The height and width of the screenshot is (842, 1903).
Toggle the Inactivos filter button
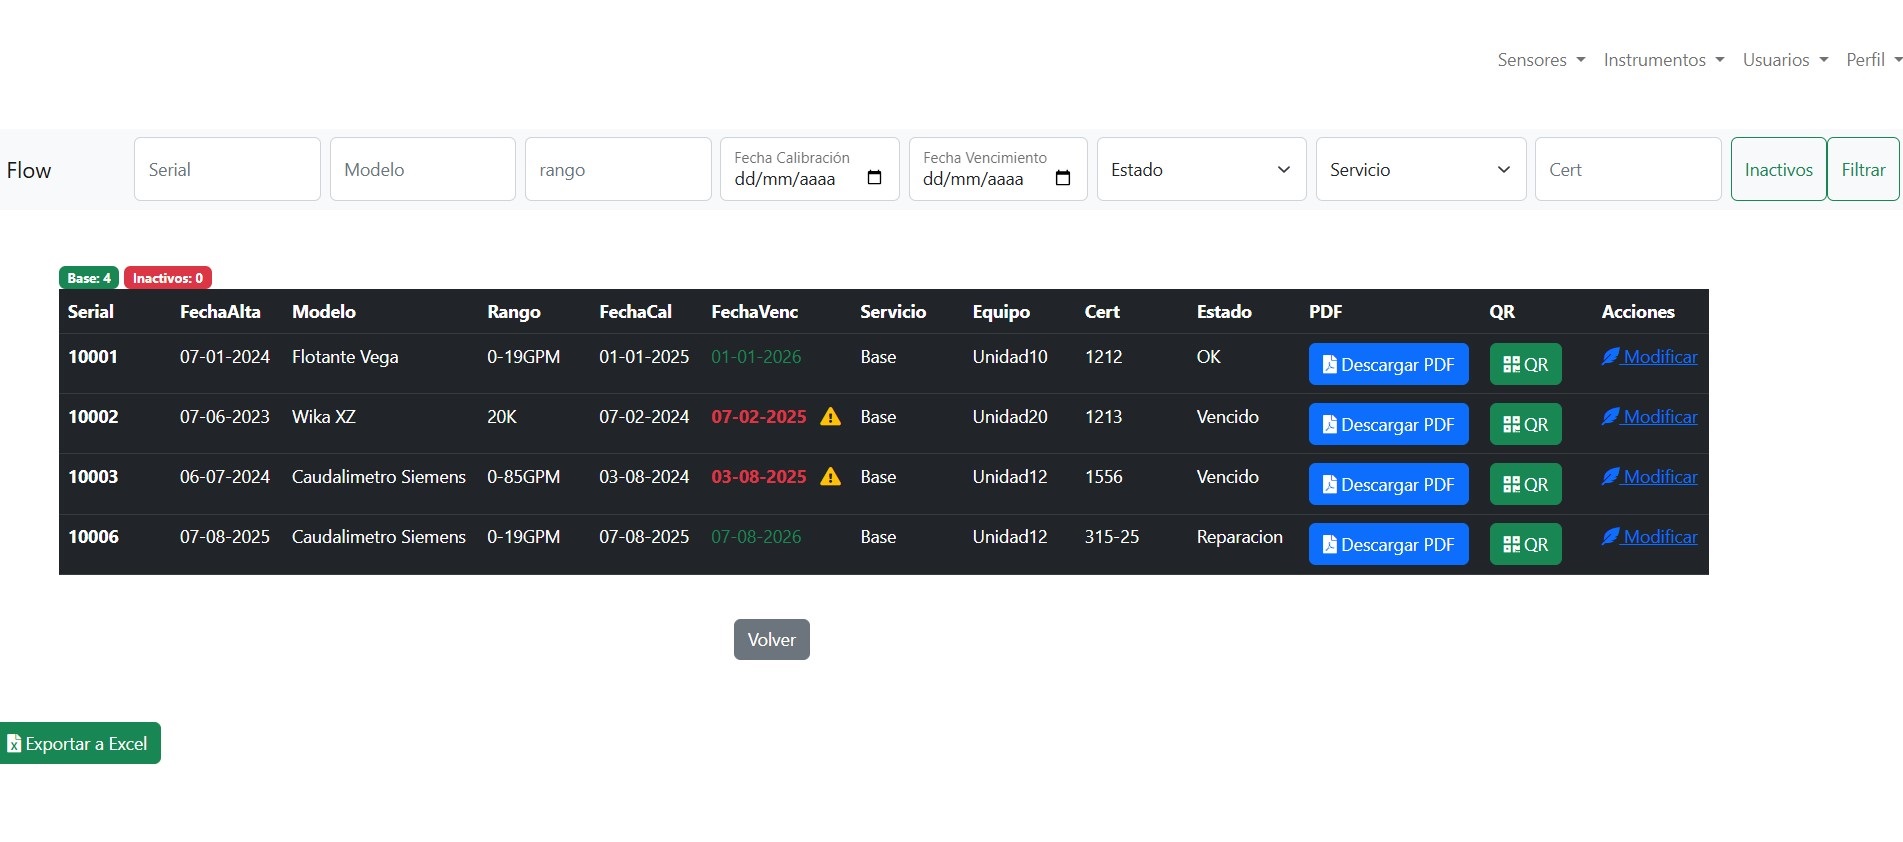coord(1778,169)
